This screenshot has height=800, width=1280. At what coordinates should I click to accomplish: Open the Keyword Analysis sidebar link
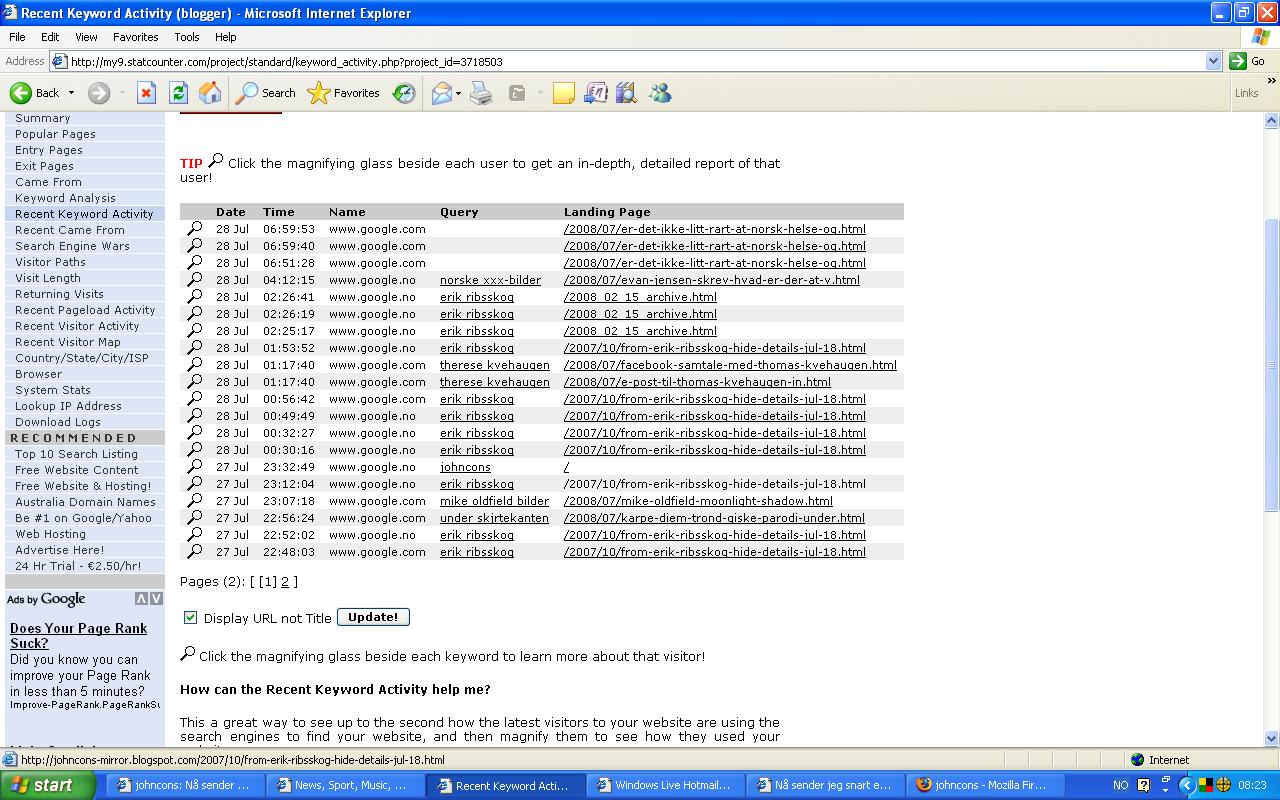point(65,198)
